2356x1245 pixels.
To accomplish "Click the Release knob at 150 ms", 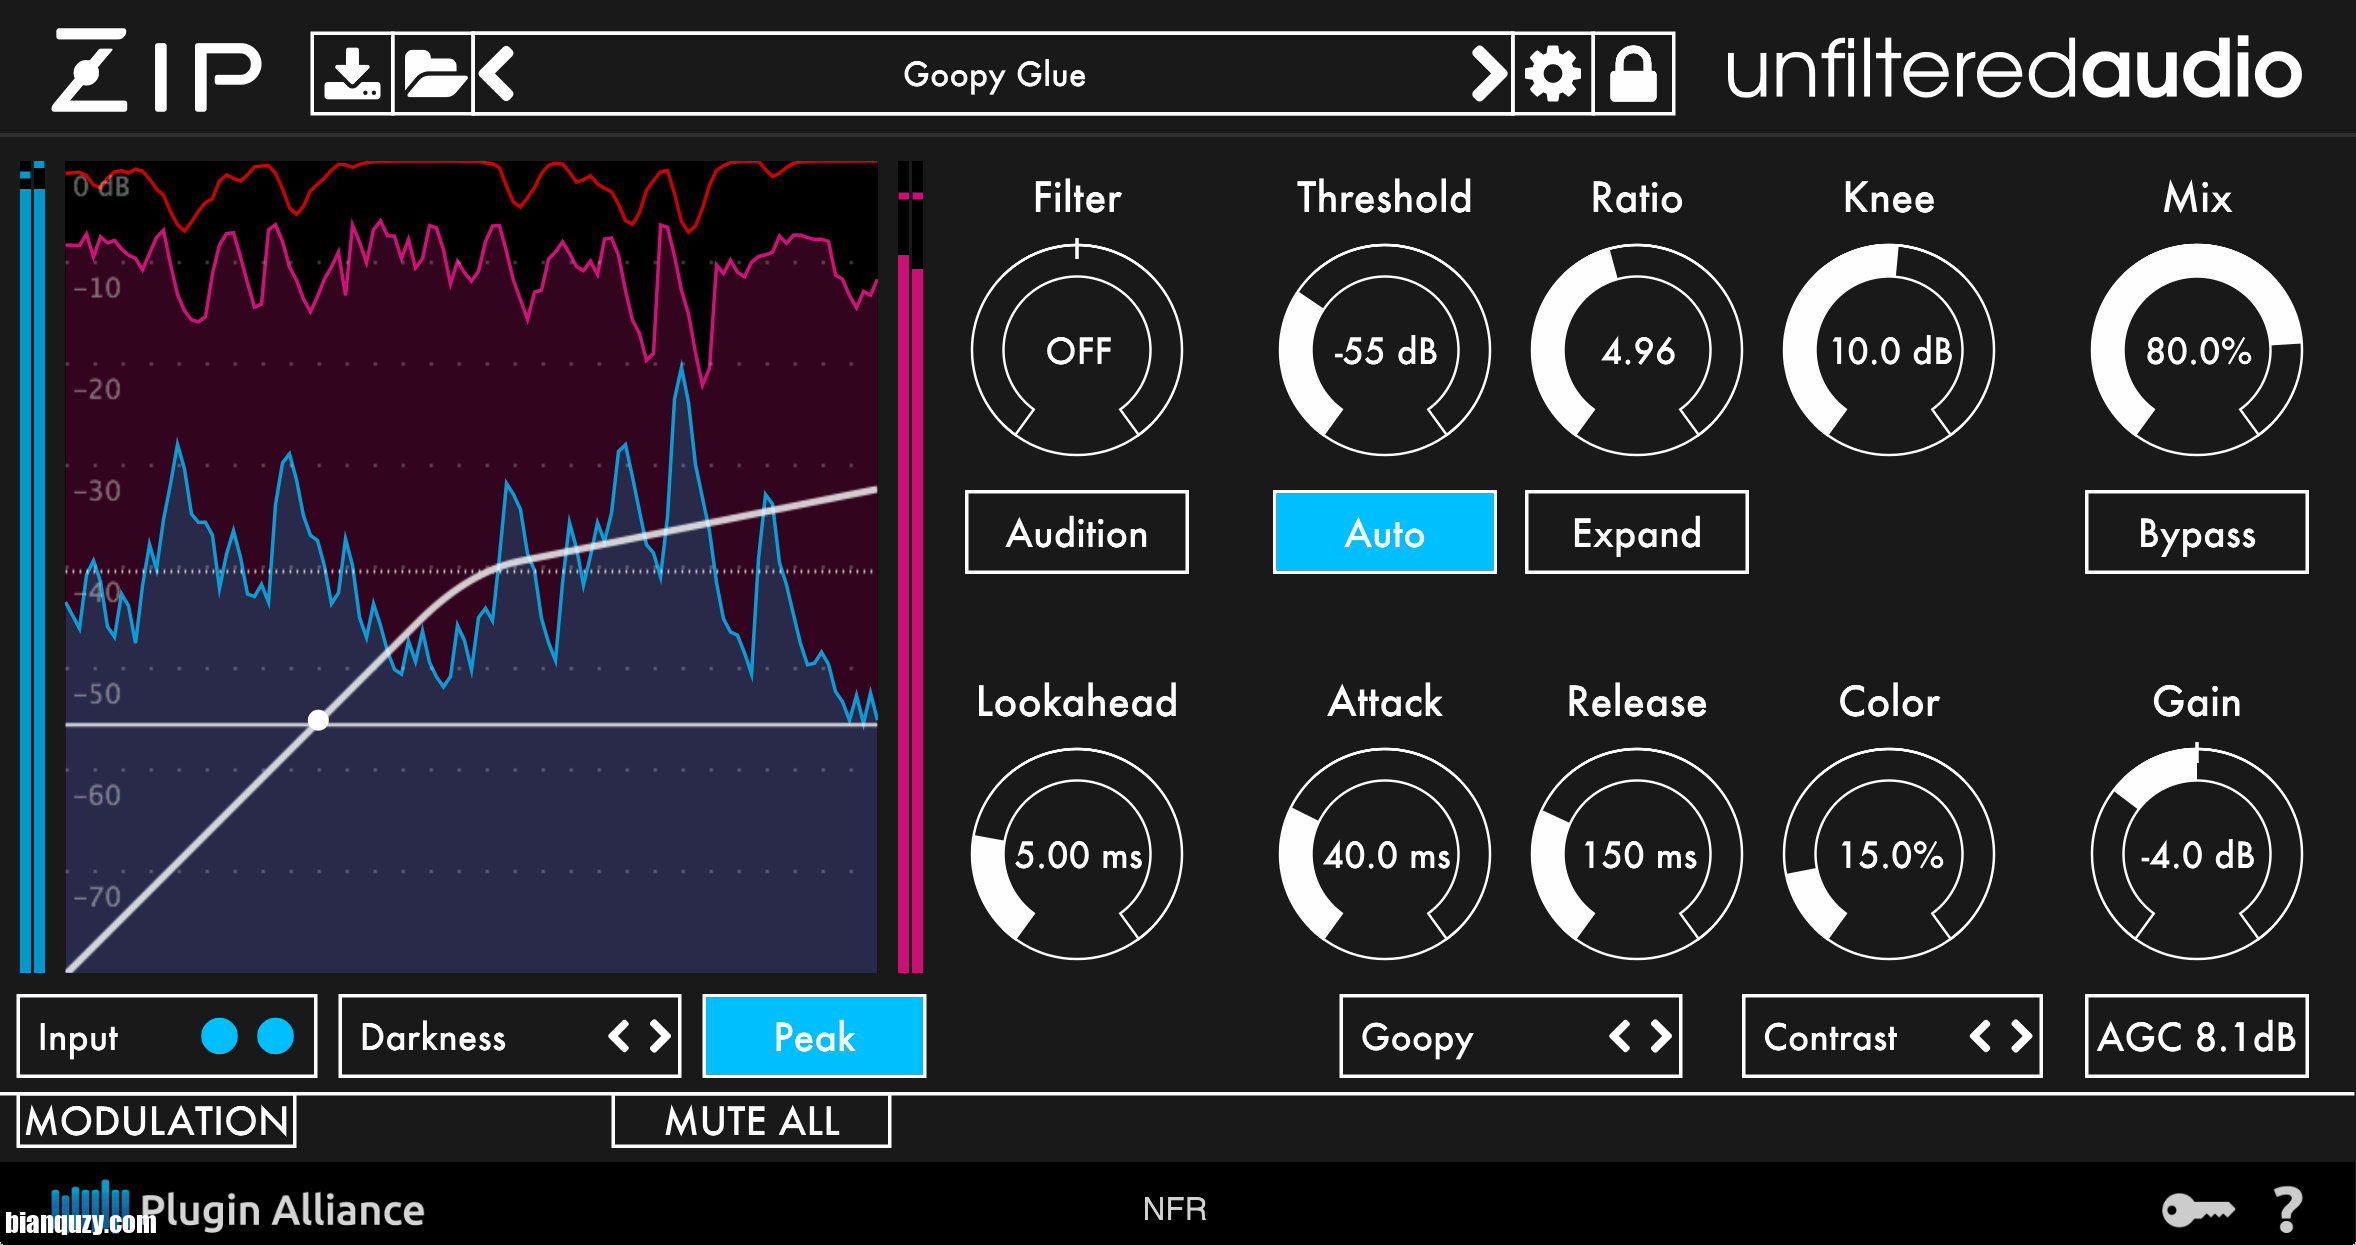I will click(1637, 854).
